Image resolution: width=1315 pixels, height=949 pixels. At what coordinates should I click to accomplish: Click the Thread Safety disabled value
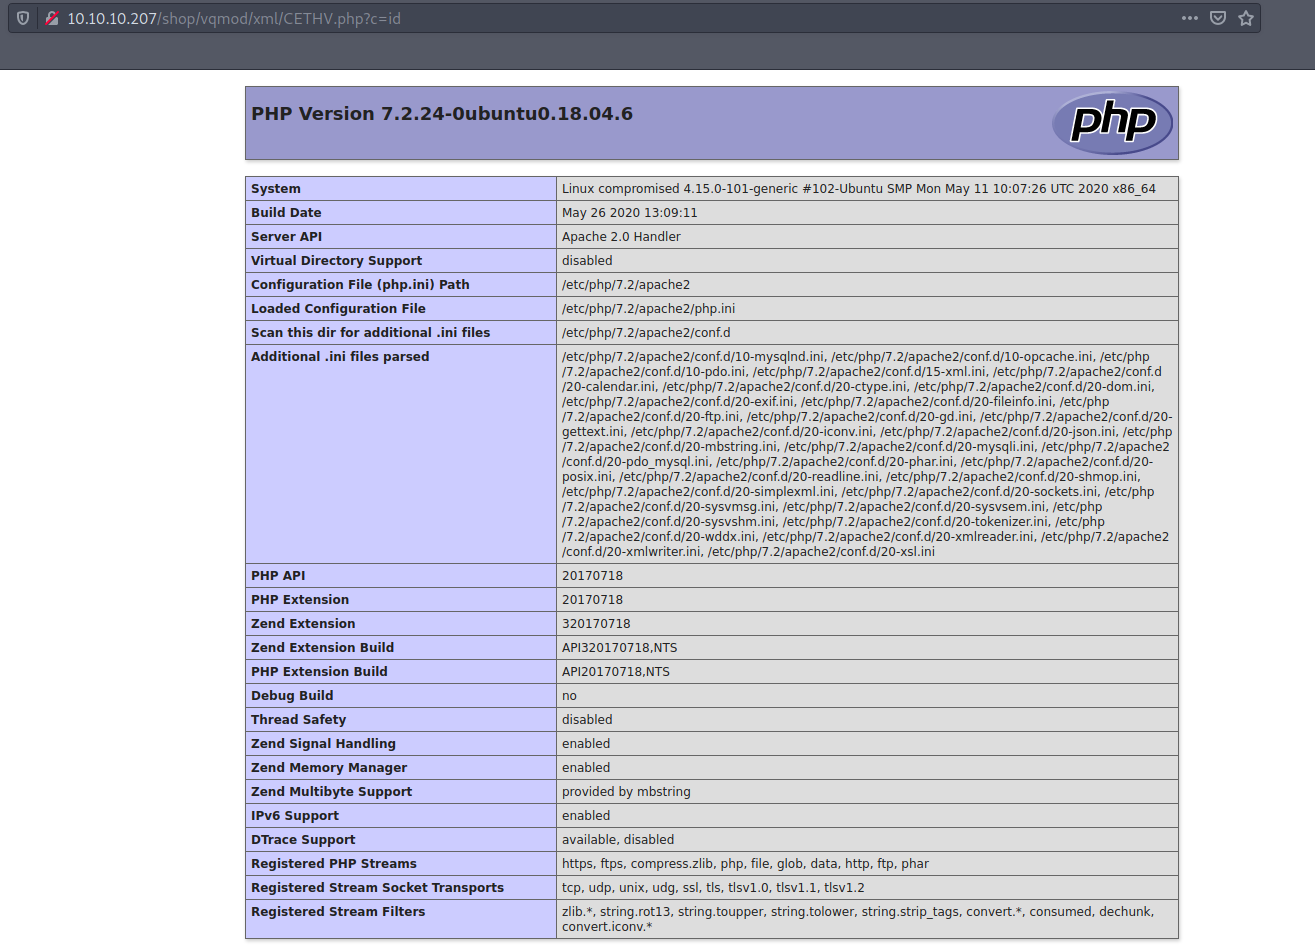pyautogui.click(x=587, y=719)
